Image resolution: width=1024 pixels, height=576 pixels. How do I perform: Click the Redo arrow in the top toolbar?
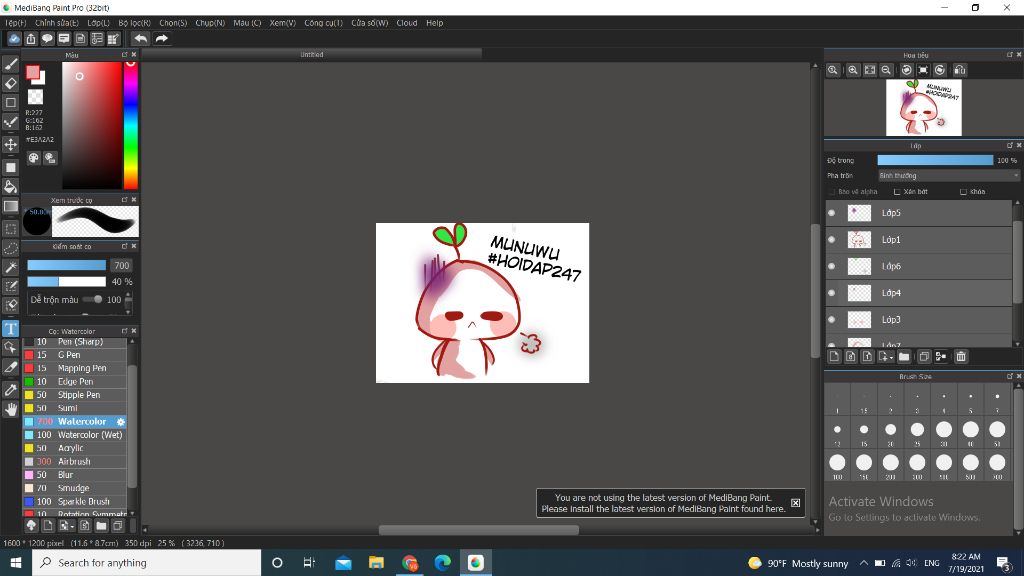point(161,39)
